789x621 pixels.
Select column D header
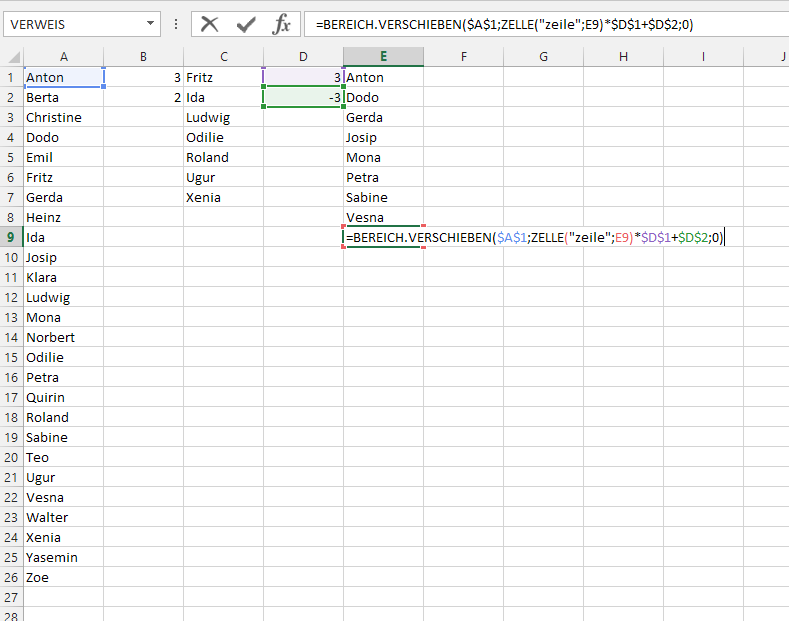[x=303, y=57]
